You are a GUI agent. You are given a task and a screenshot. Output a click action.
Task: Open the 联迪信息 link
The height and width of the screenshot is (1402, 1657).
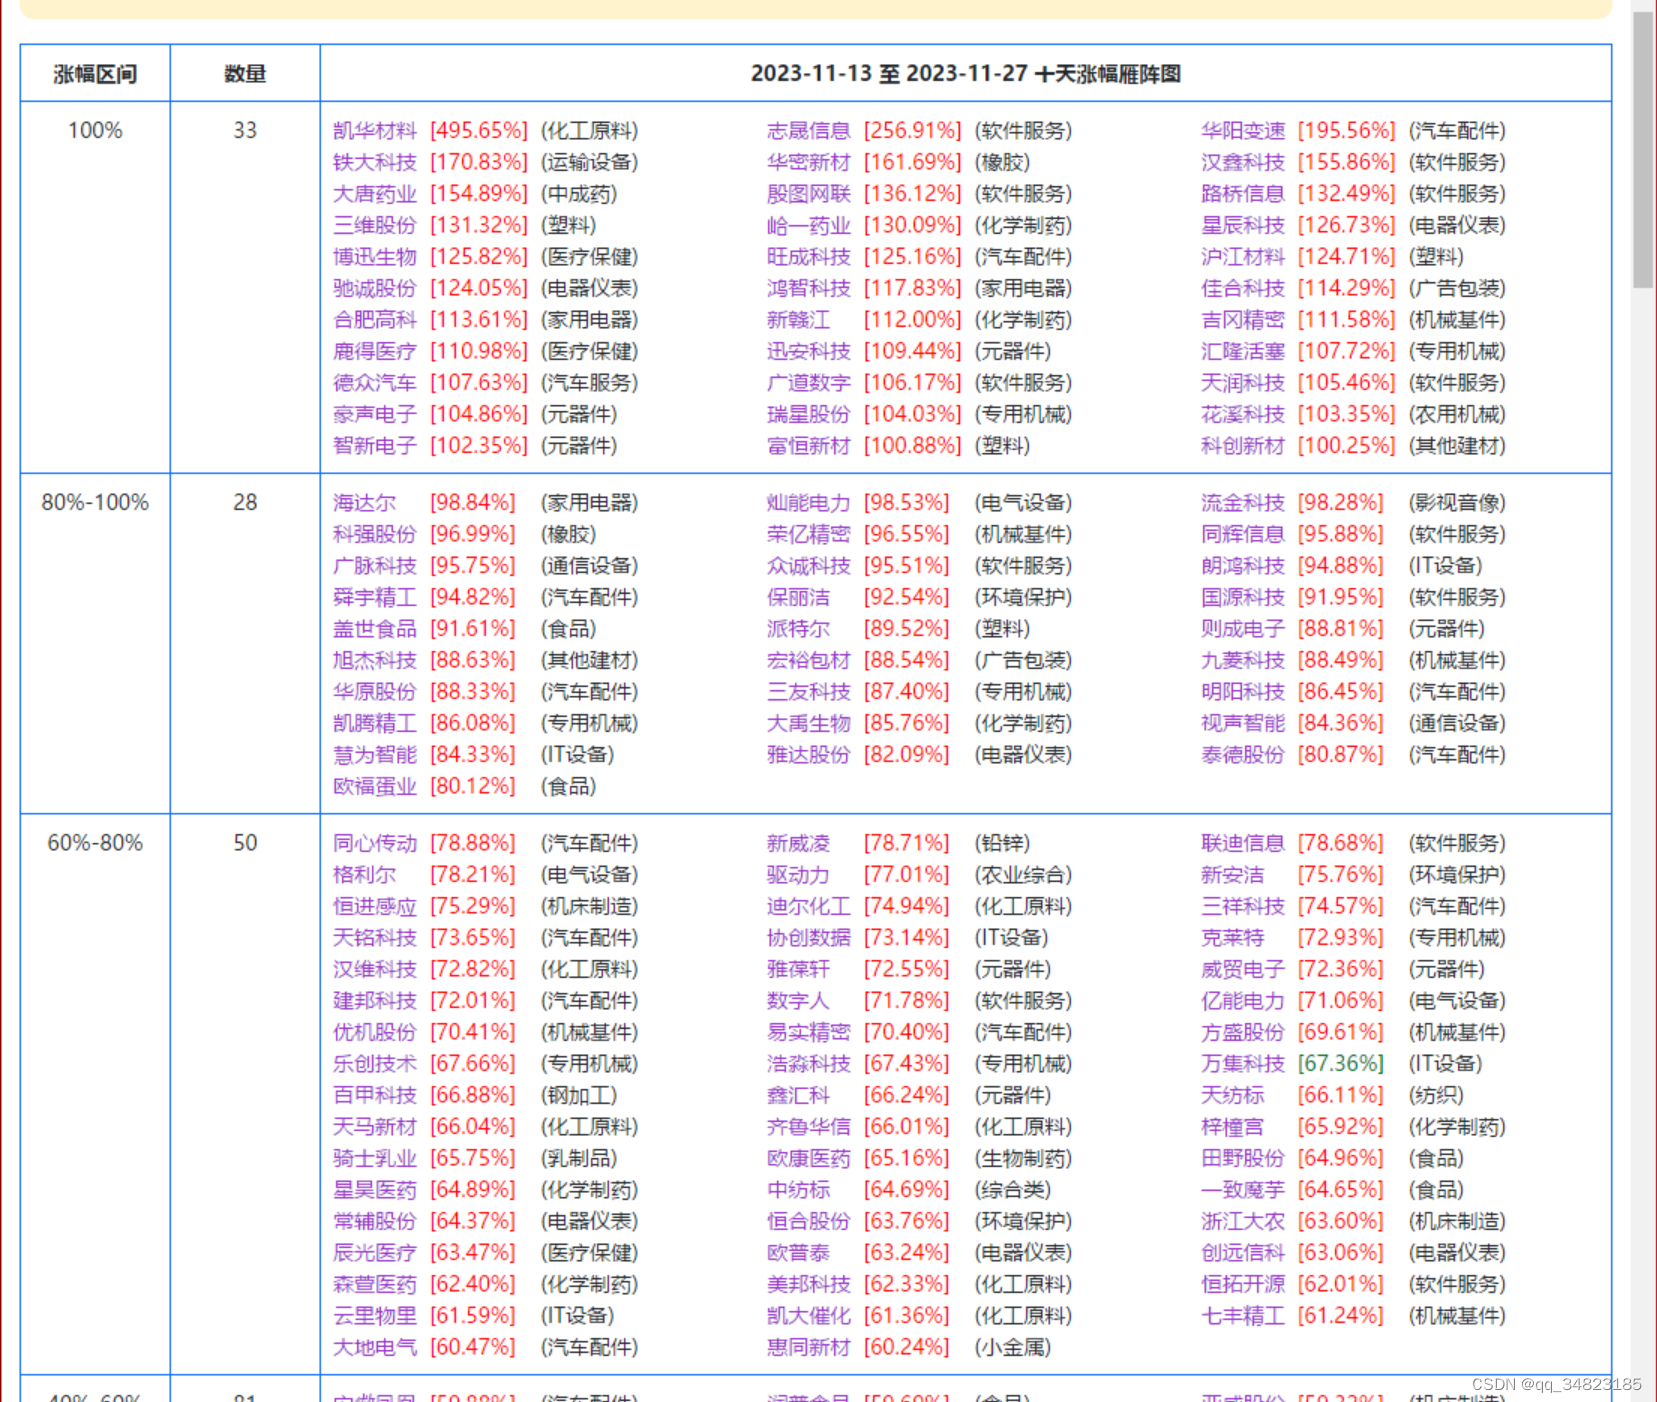coord(1243,843)
